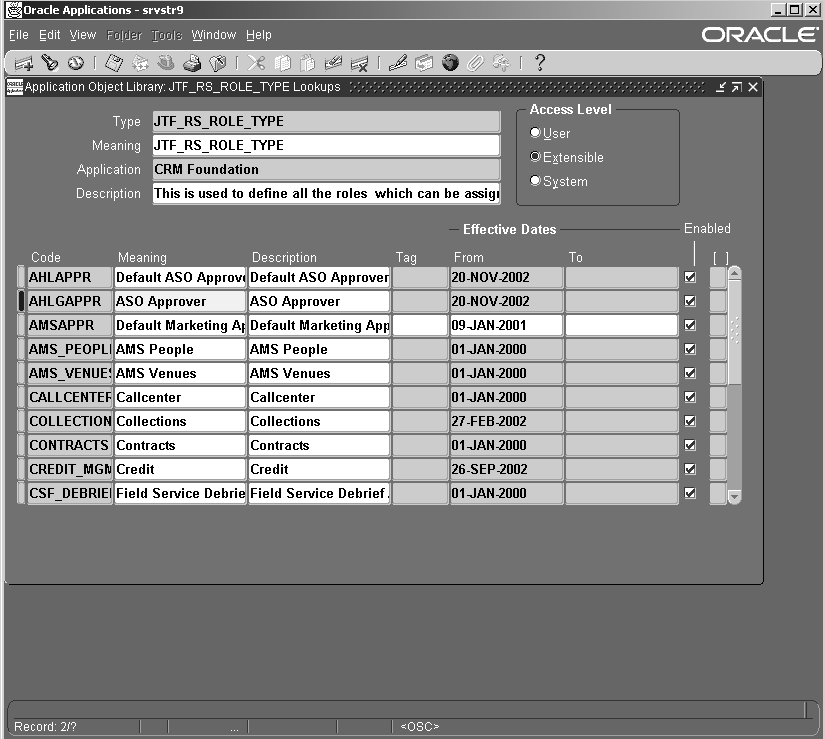Toggle Enabled checkbox for AMS People row
The image size is (825, 739).
(690, 349)
